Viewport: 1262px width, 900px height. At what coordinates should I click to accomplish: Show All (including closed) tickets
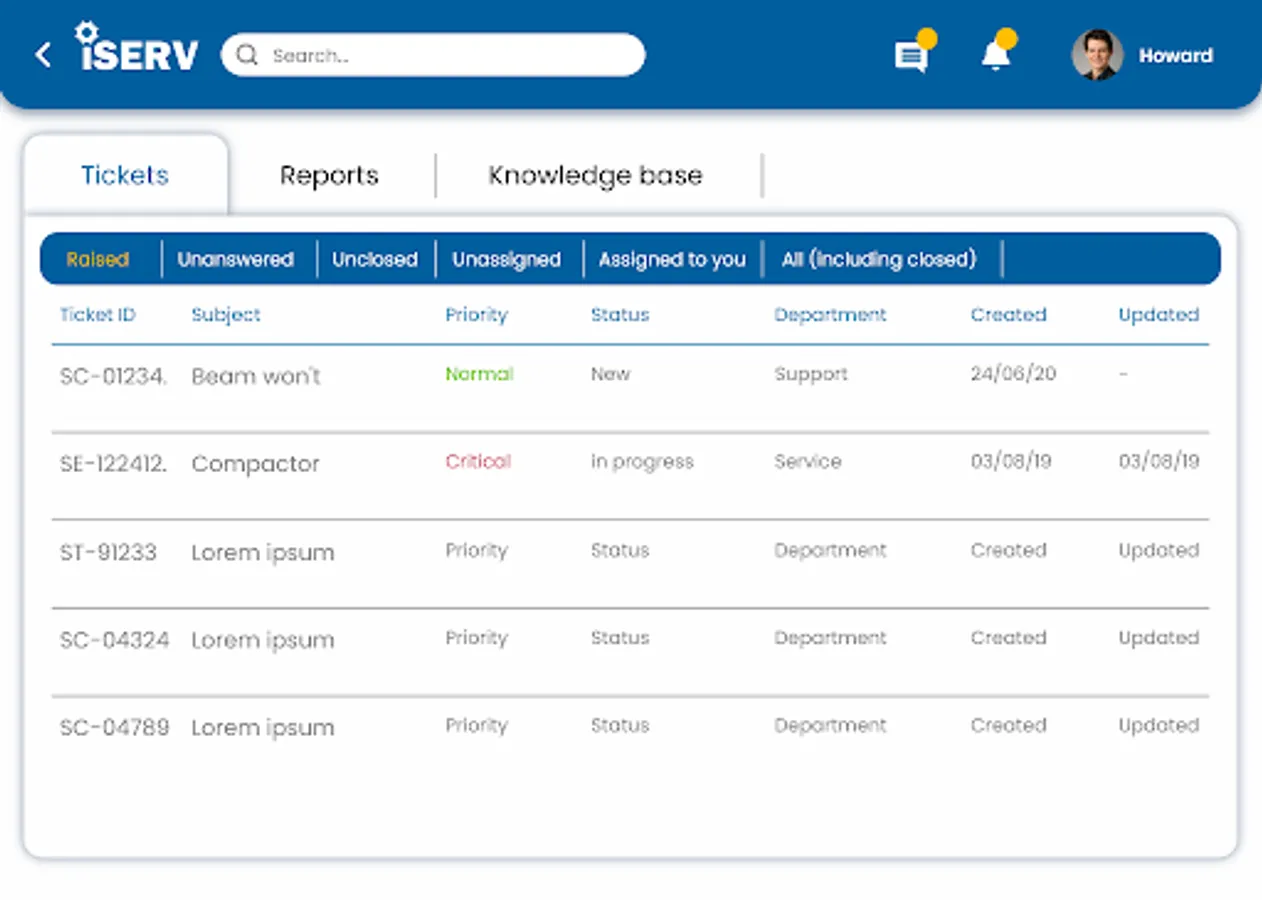coord(878,260)
